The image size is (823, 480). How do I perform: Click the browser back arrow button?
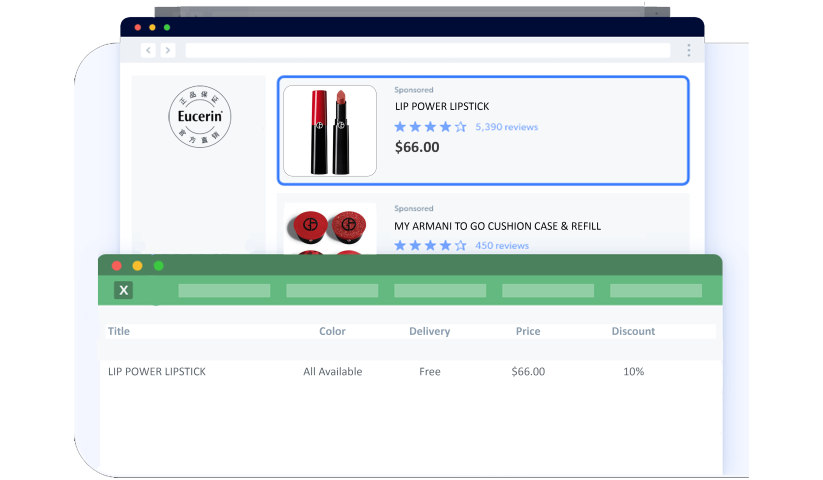(x=149, y=50)
